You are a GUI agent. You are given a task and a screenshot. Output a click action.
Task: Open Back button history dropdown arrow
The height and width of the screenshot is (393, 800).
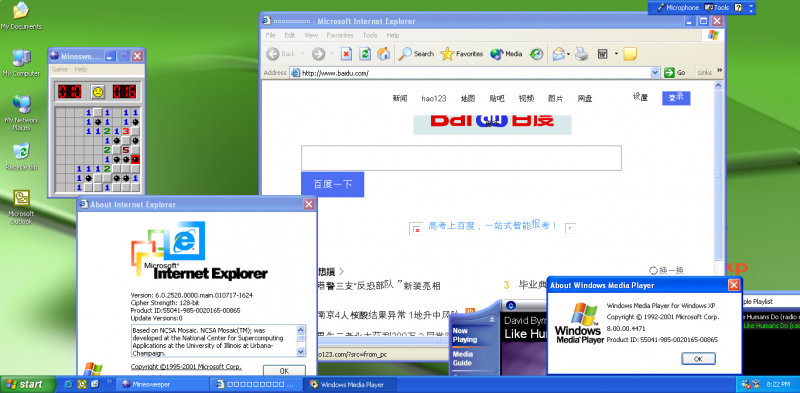302,54
